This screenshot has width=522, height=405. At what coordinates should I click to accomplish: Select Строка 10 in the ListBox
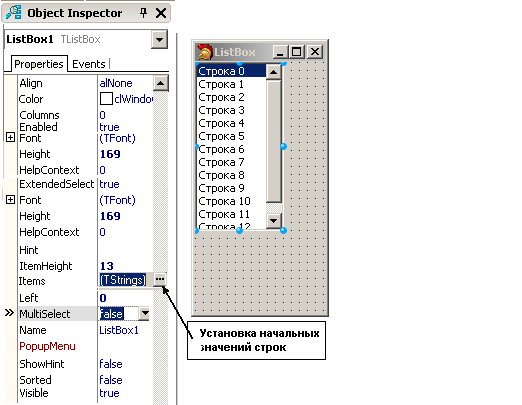point(232,201)
